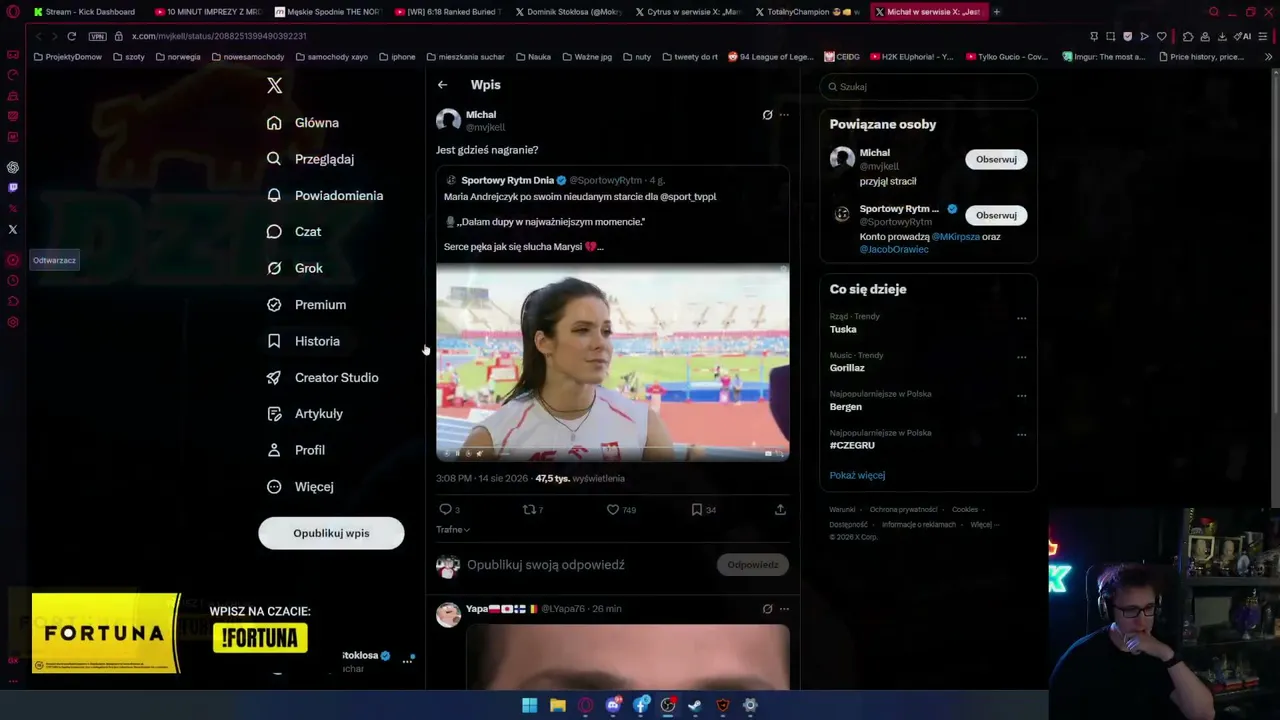Reload the page
Viewport: 1280px width, 720px height.
[72, 36]
